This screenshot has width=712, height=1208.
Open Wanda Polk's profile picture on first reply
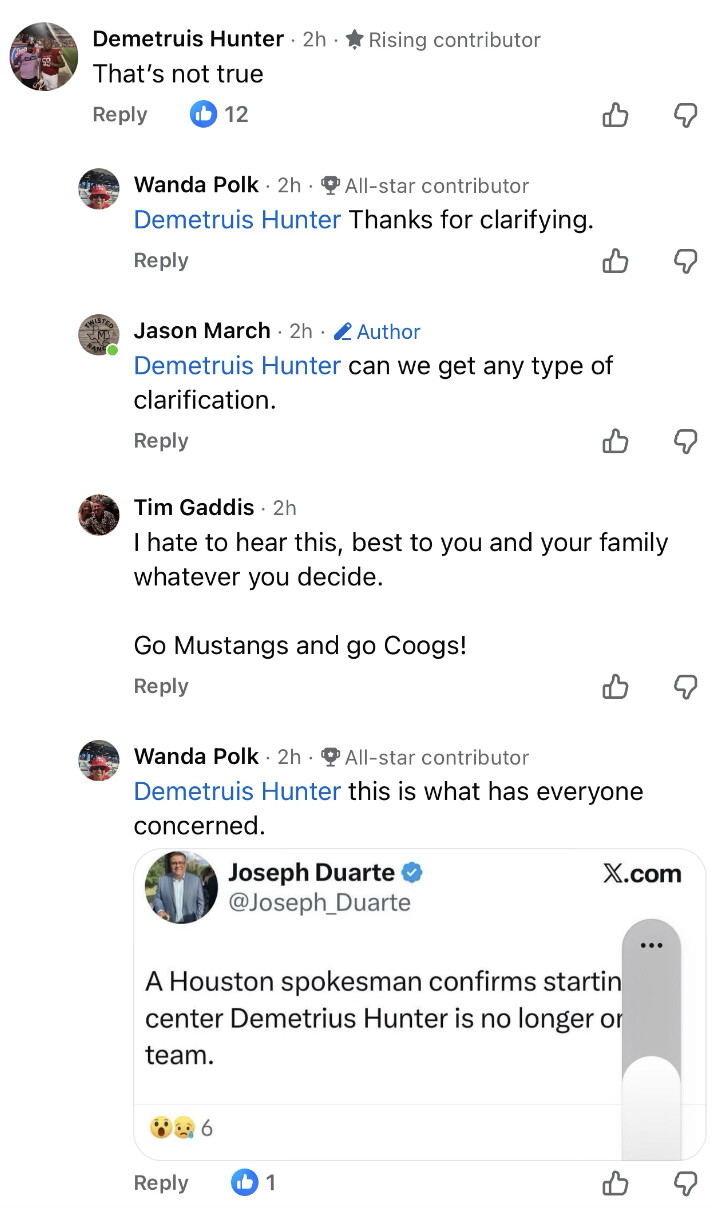tap(99, 189)
